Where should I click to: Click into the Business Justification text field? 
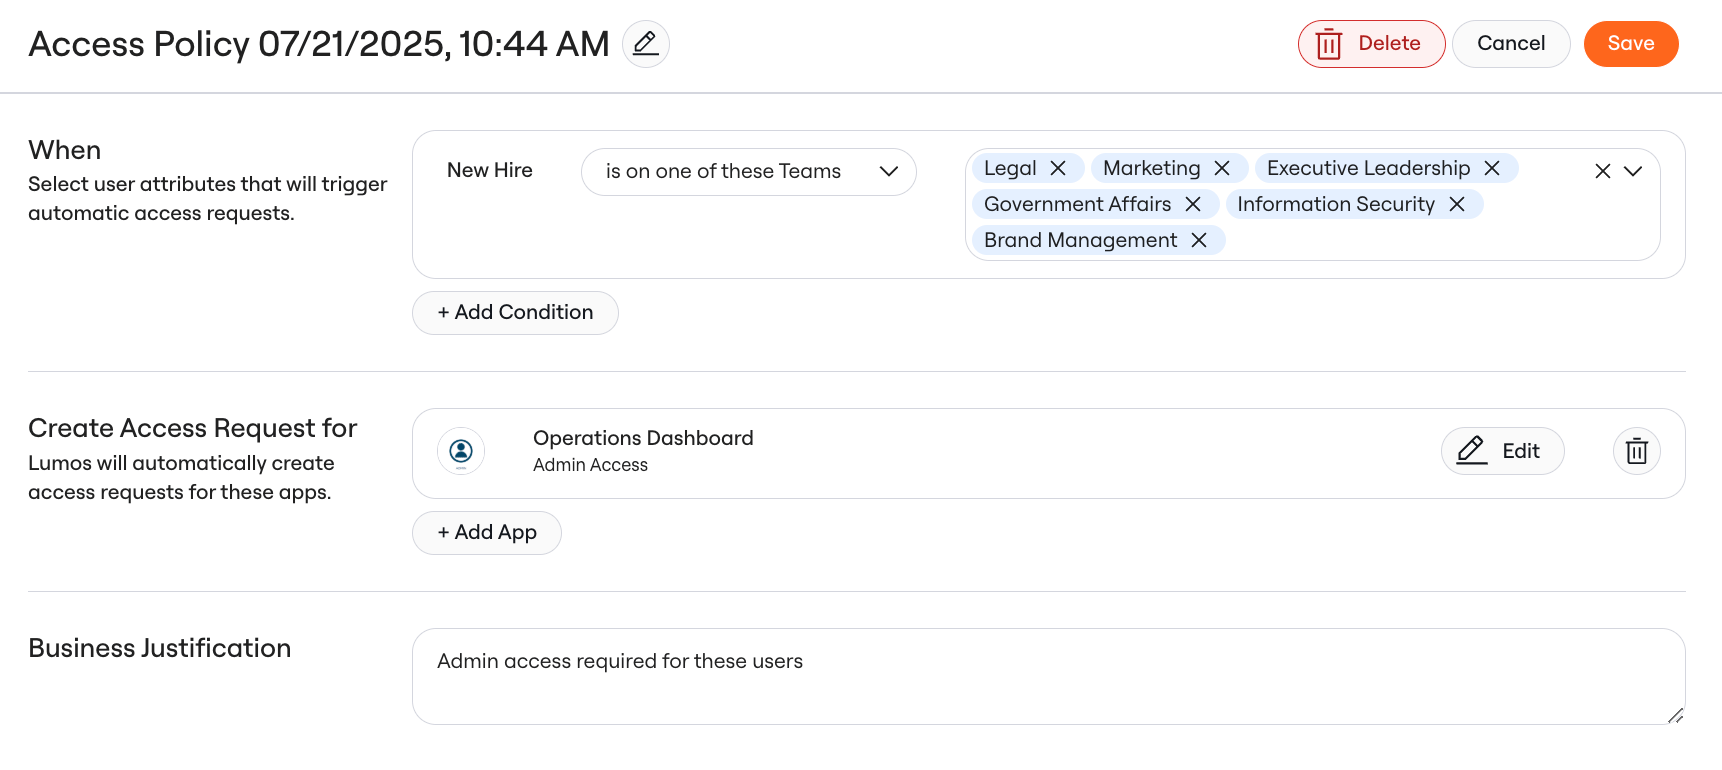[x=1048, y=676]
